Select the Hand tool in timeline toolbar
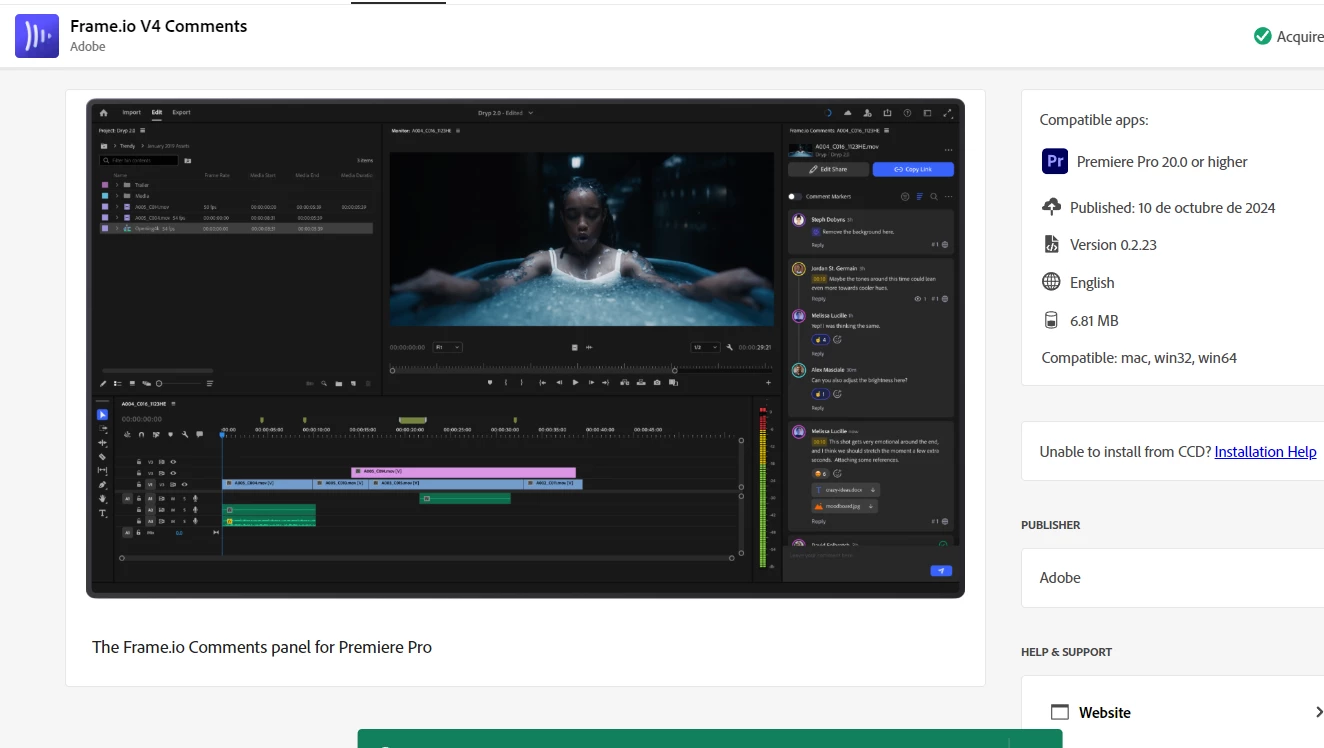The image size is (1324, 748). tap(102, 498)
